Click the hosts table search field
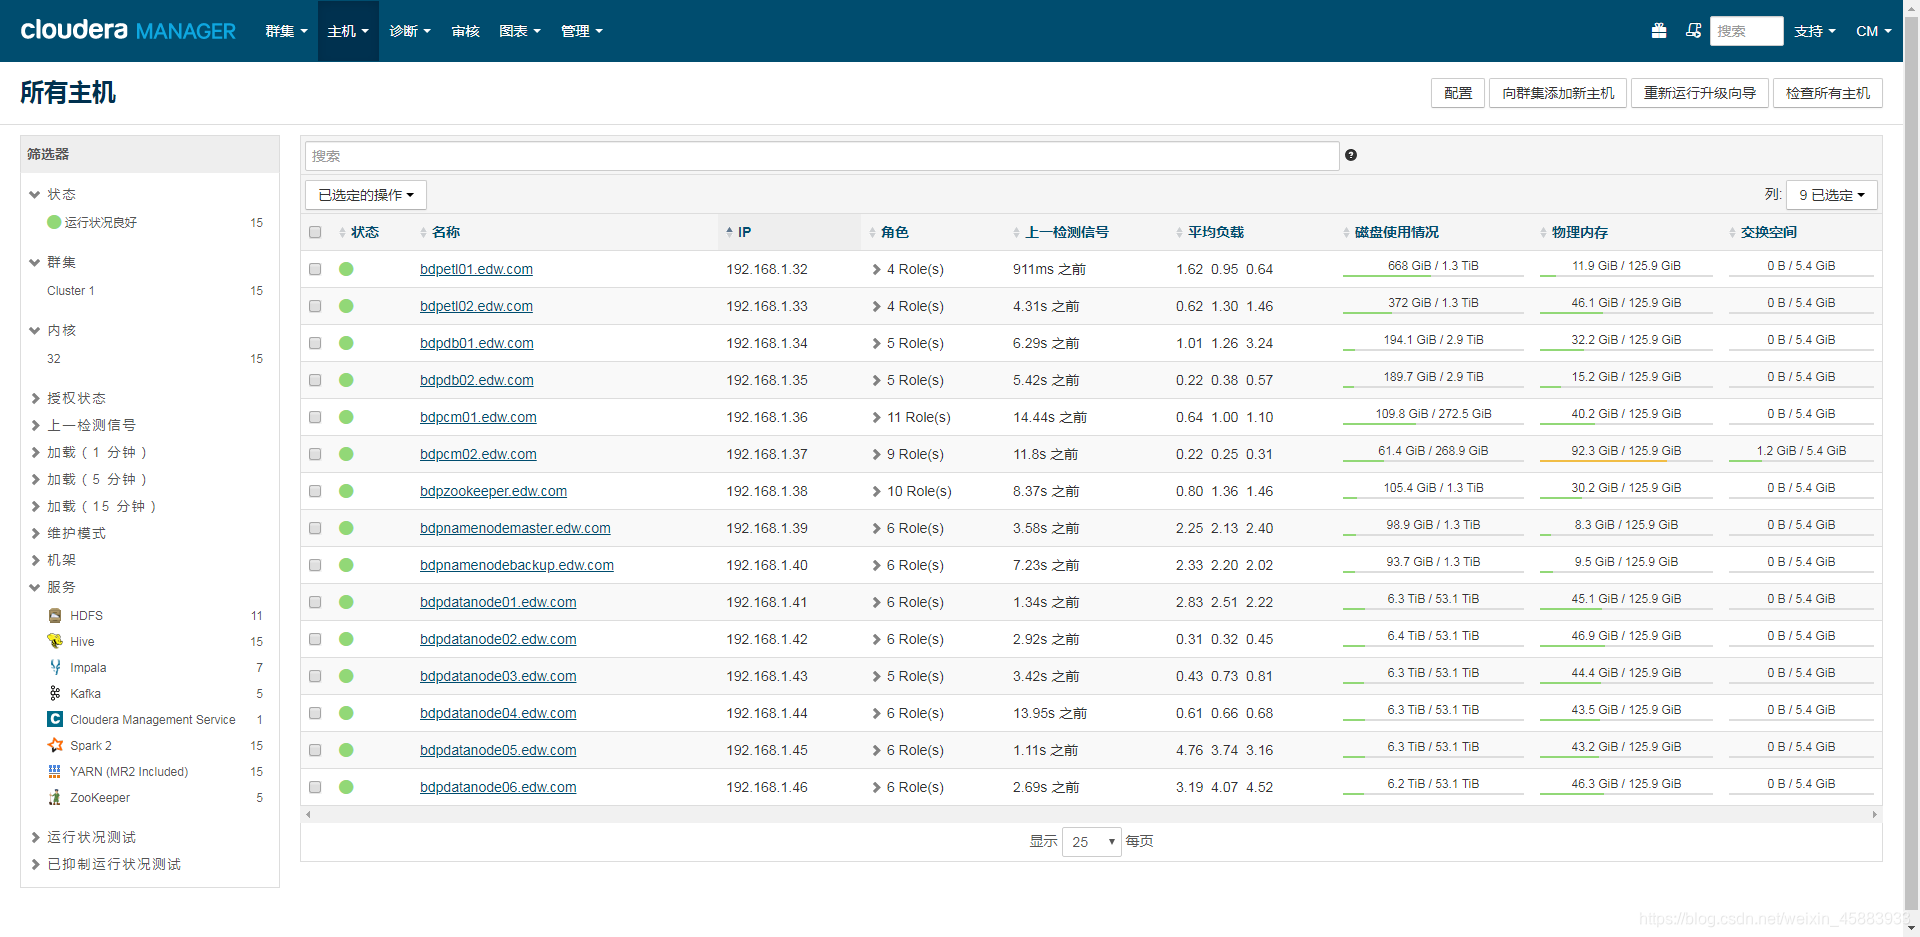 click(822, 156)
